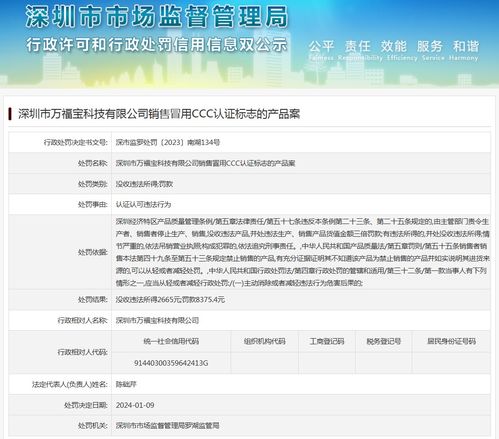Click the slogan word 服务 in banner
Viewport: 499px width, 439px height.
(x=430, y=46)
